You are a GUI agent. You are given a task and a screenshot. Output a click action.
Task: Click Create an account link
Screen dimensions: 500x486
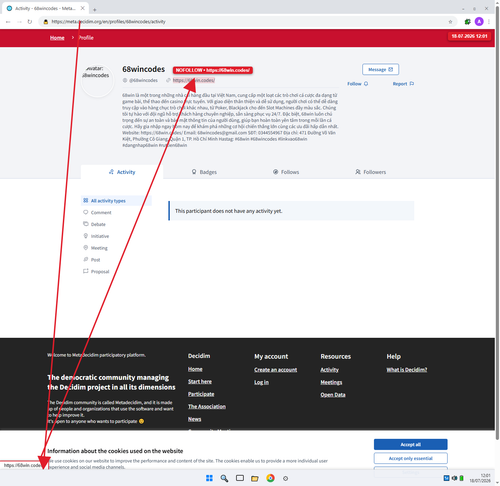coord(275,370)
